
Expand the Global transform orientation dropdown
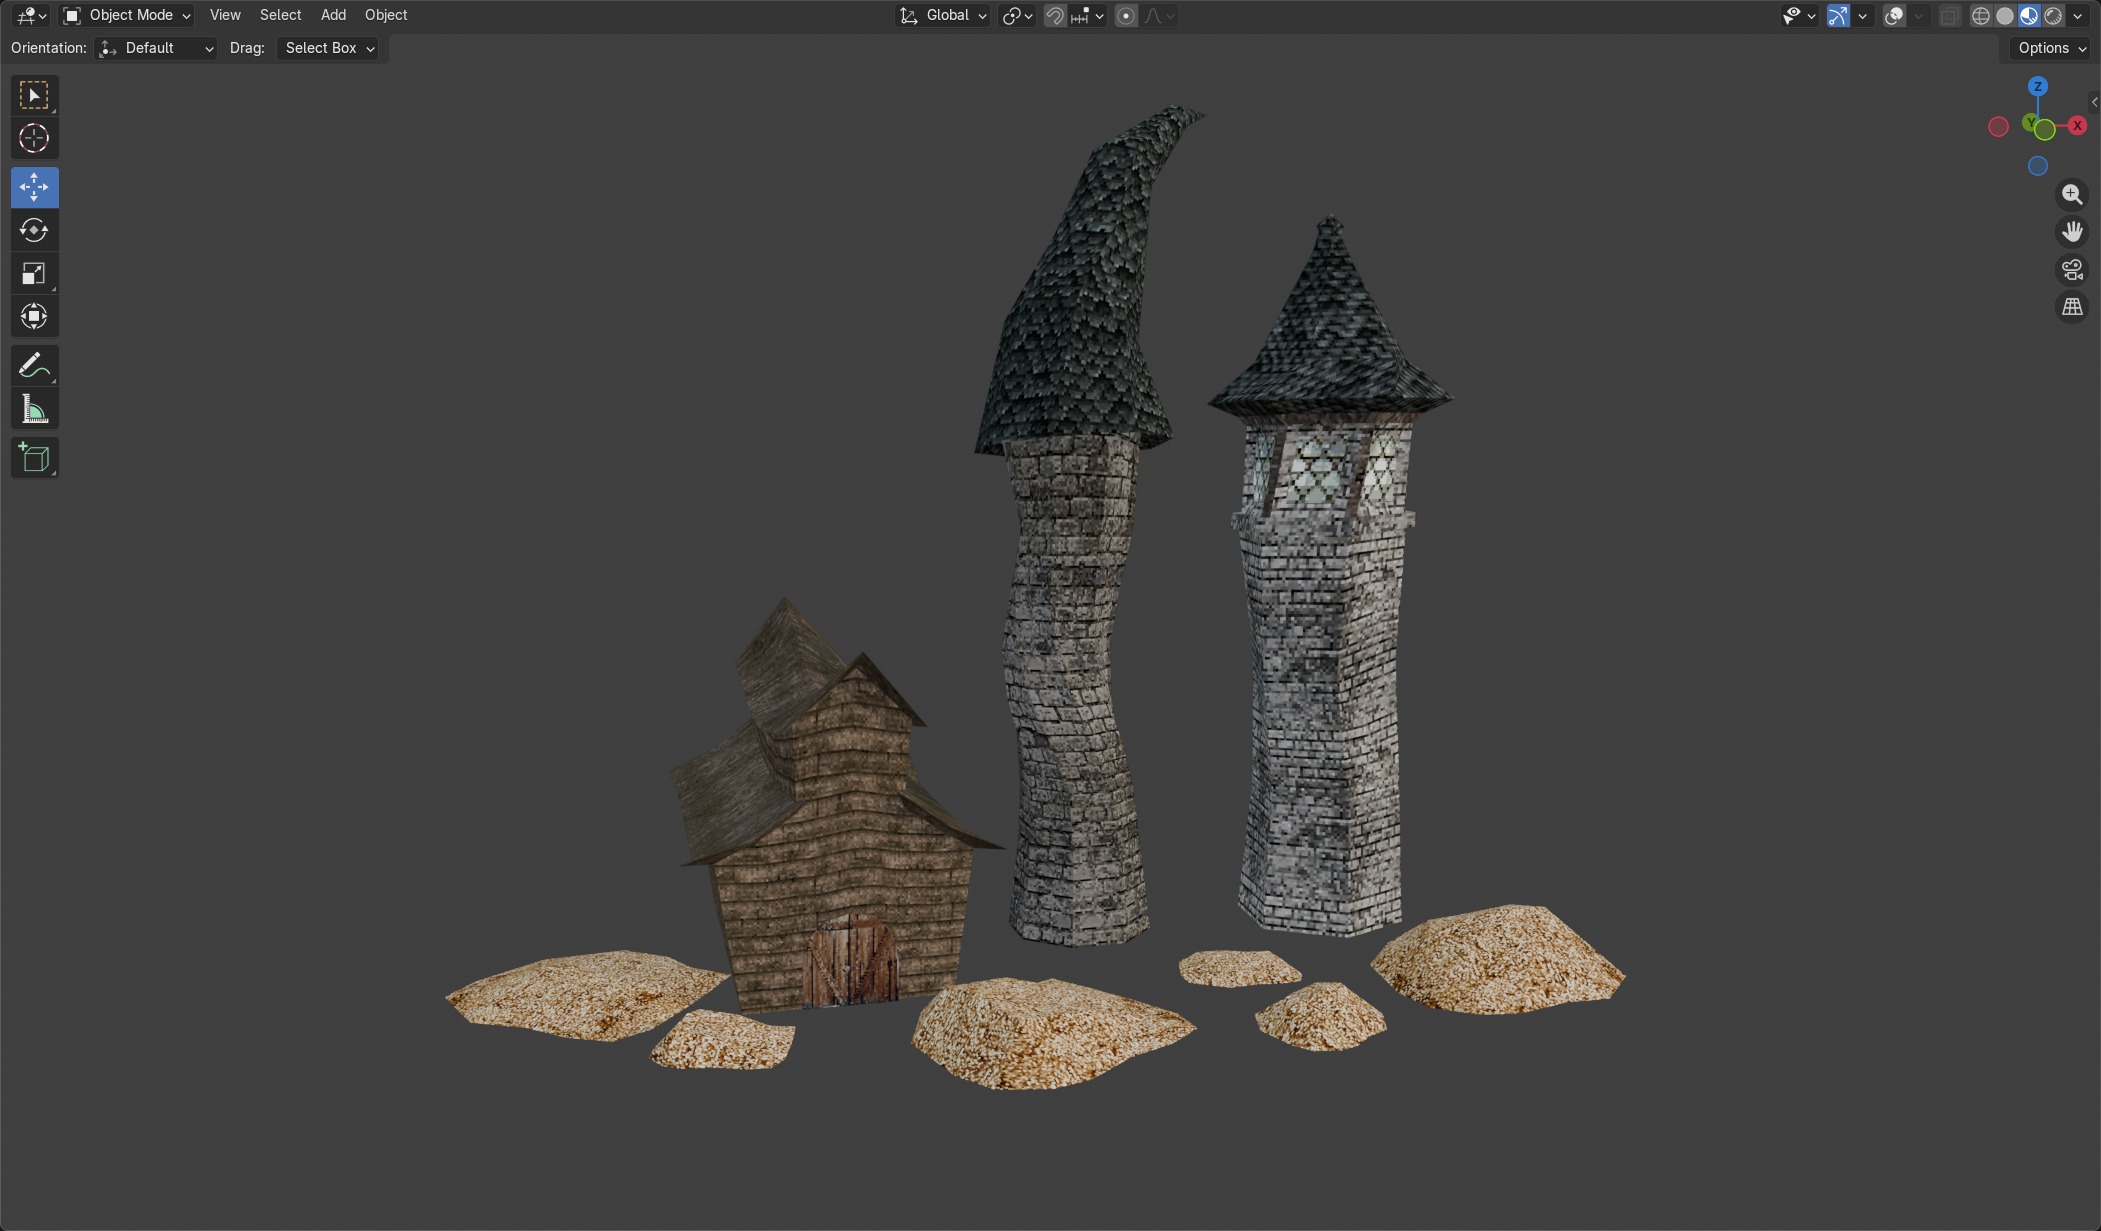point(945,15)
